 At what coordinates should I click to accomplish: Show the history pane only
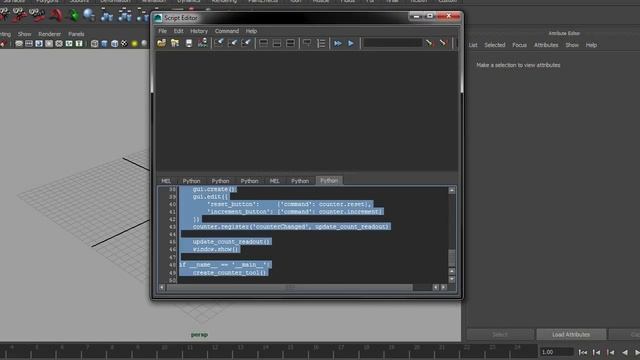263,43
